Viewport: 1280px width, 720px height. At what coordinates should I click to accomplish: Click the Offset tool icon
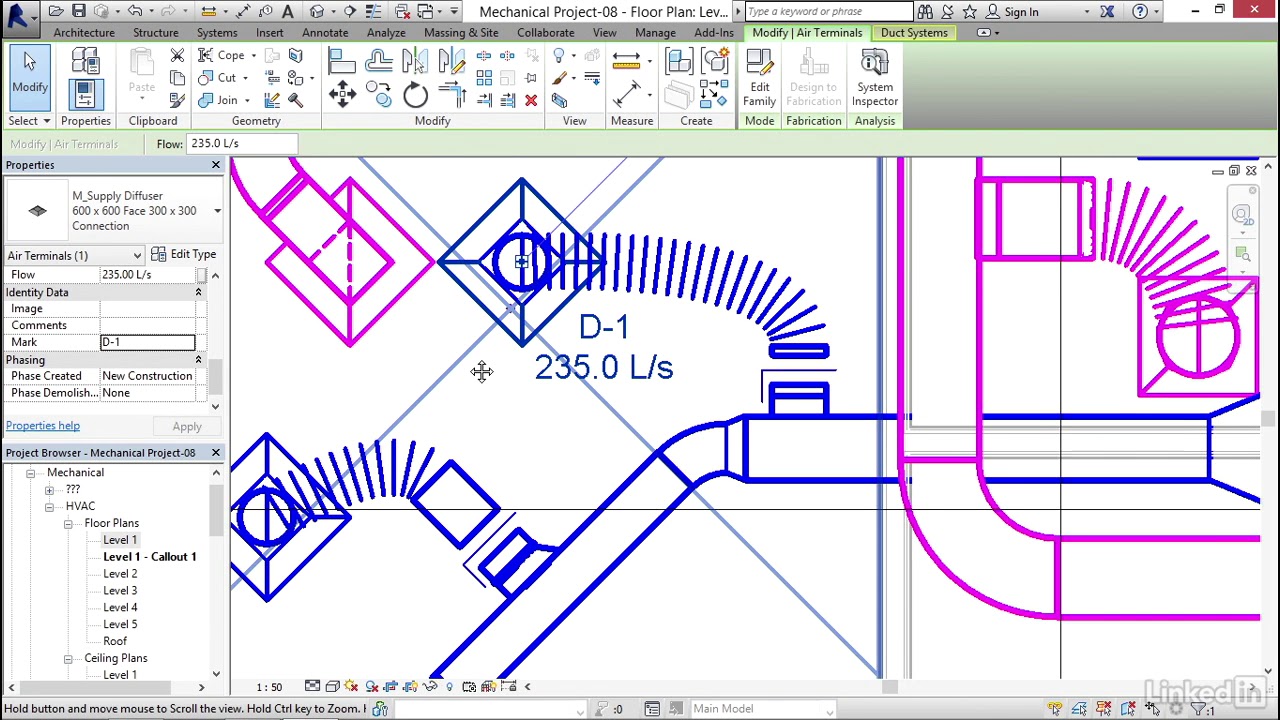(378, 62)
